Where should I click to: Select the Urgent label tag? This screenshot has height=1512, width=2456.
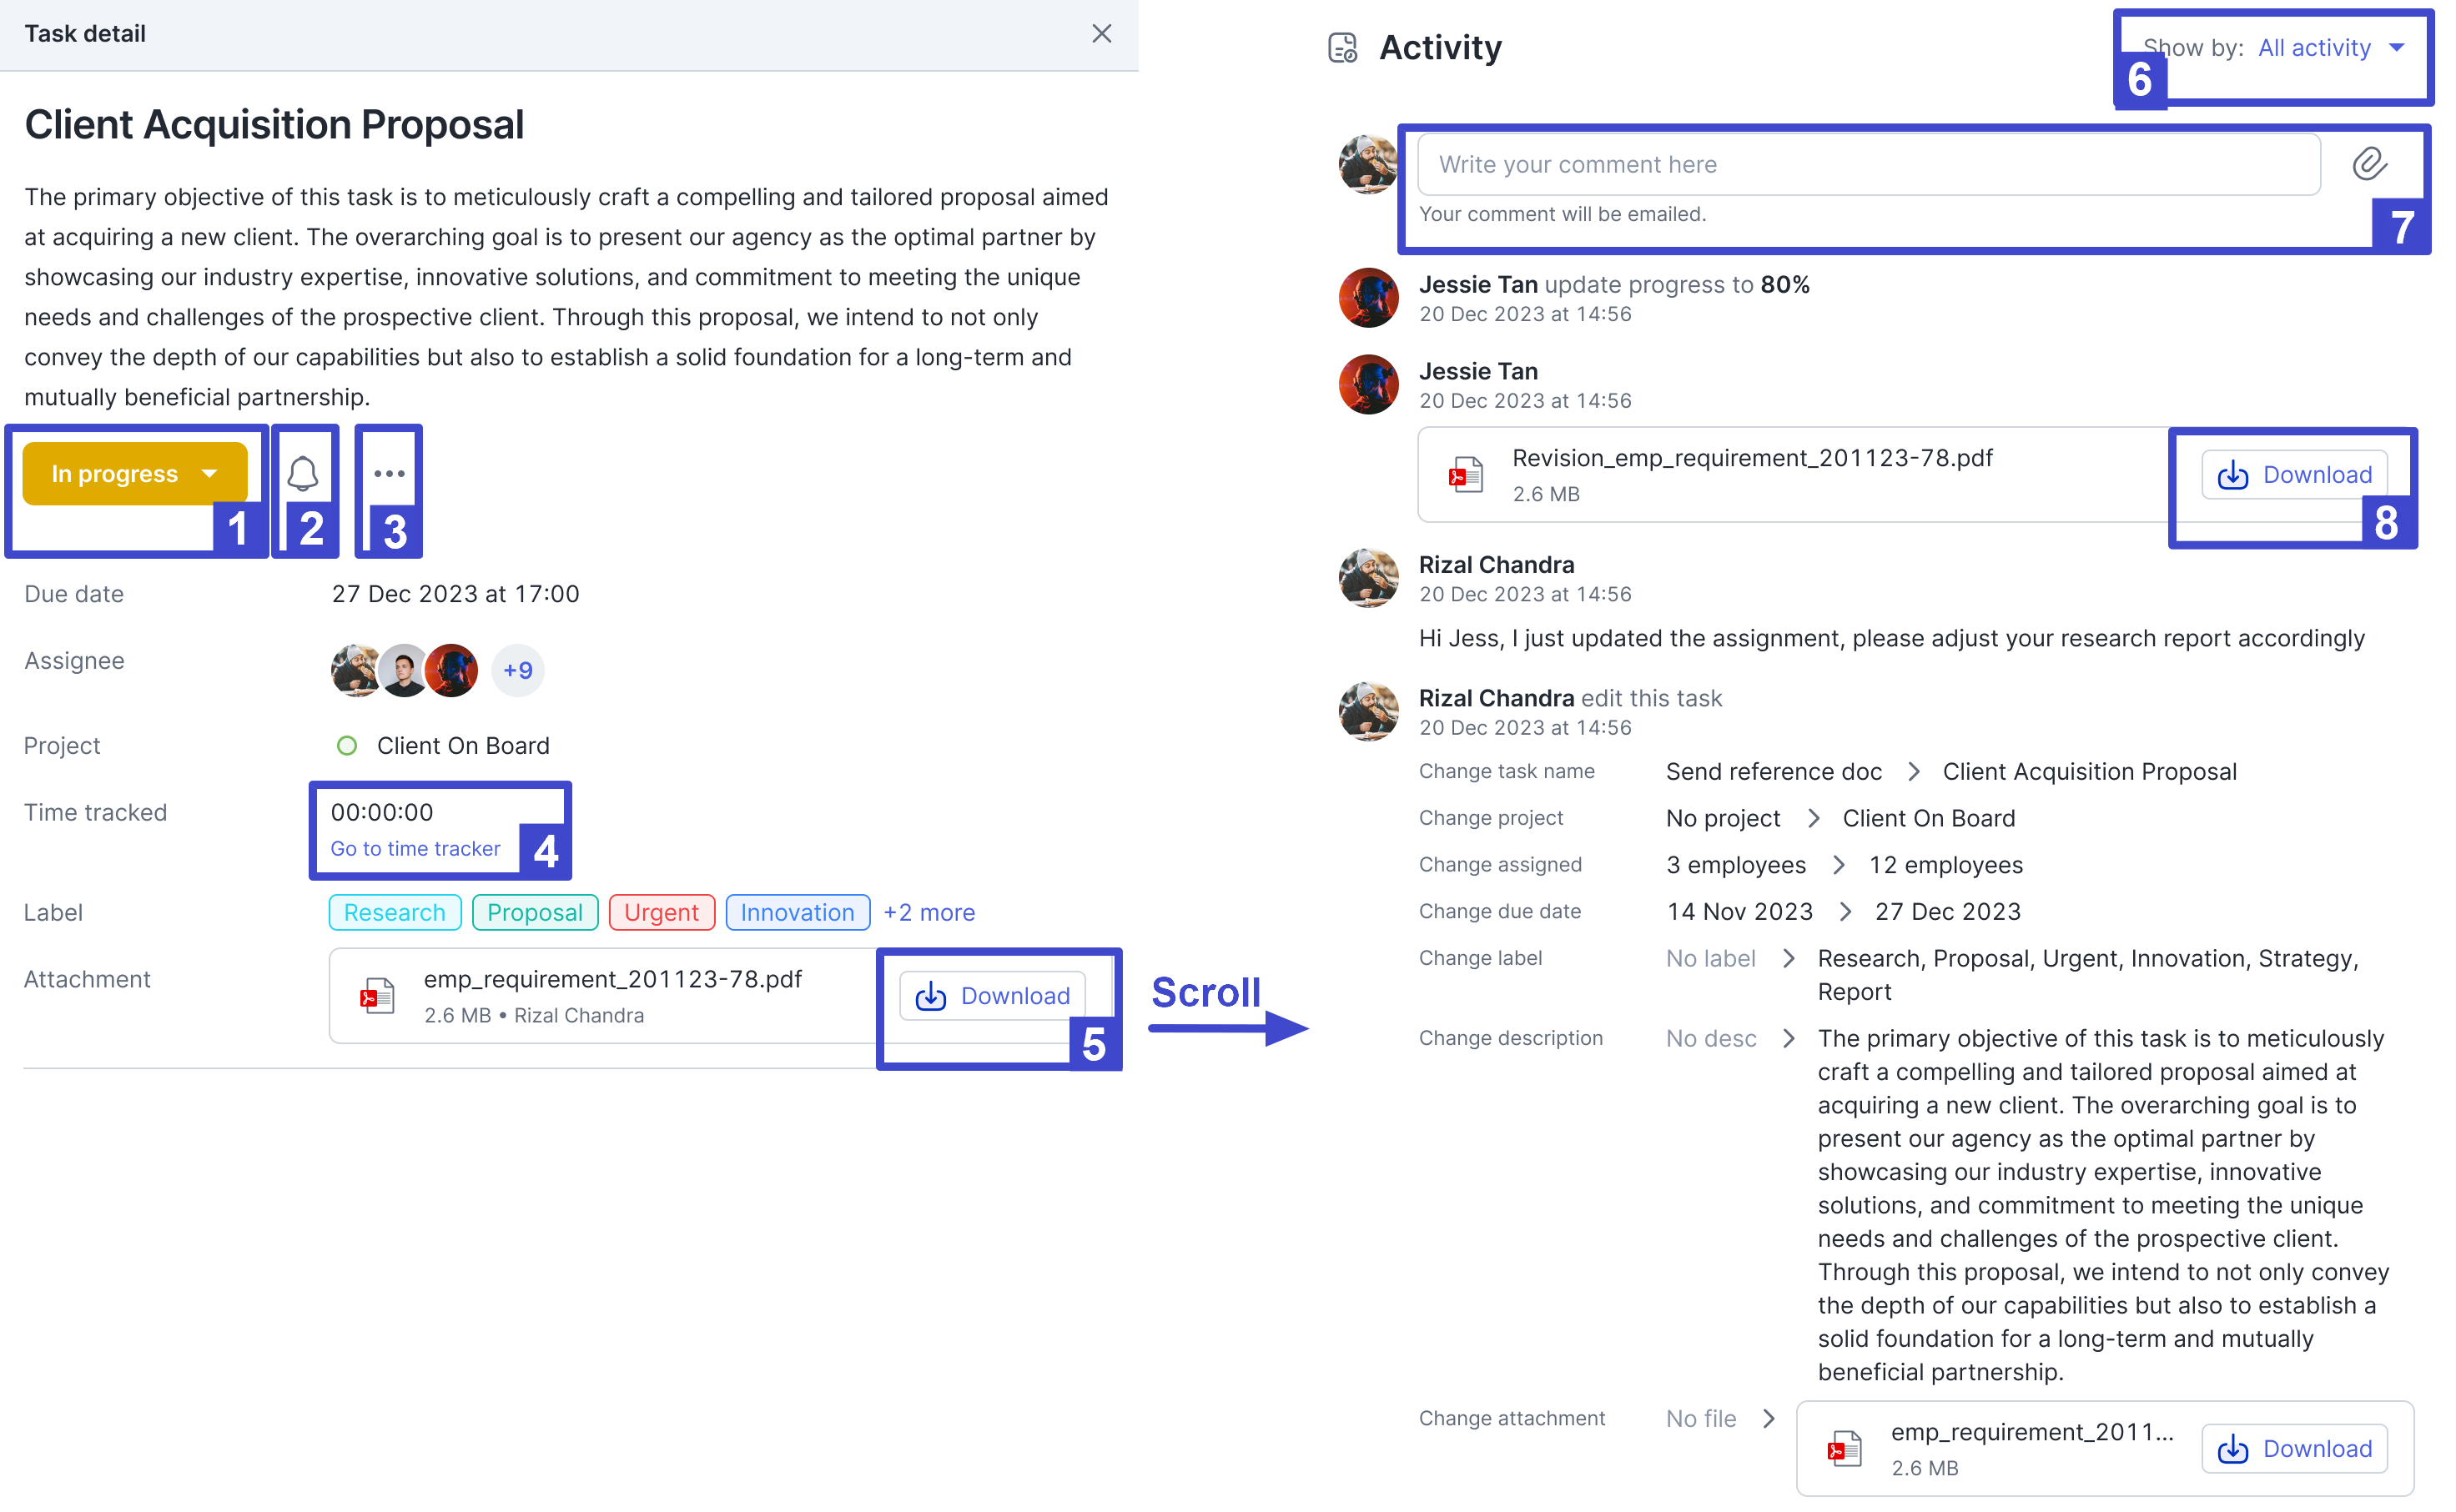click(x=661, y=913)
